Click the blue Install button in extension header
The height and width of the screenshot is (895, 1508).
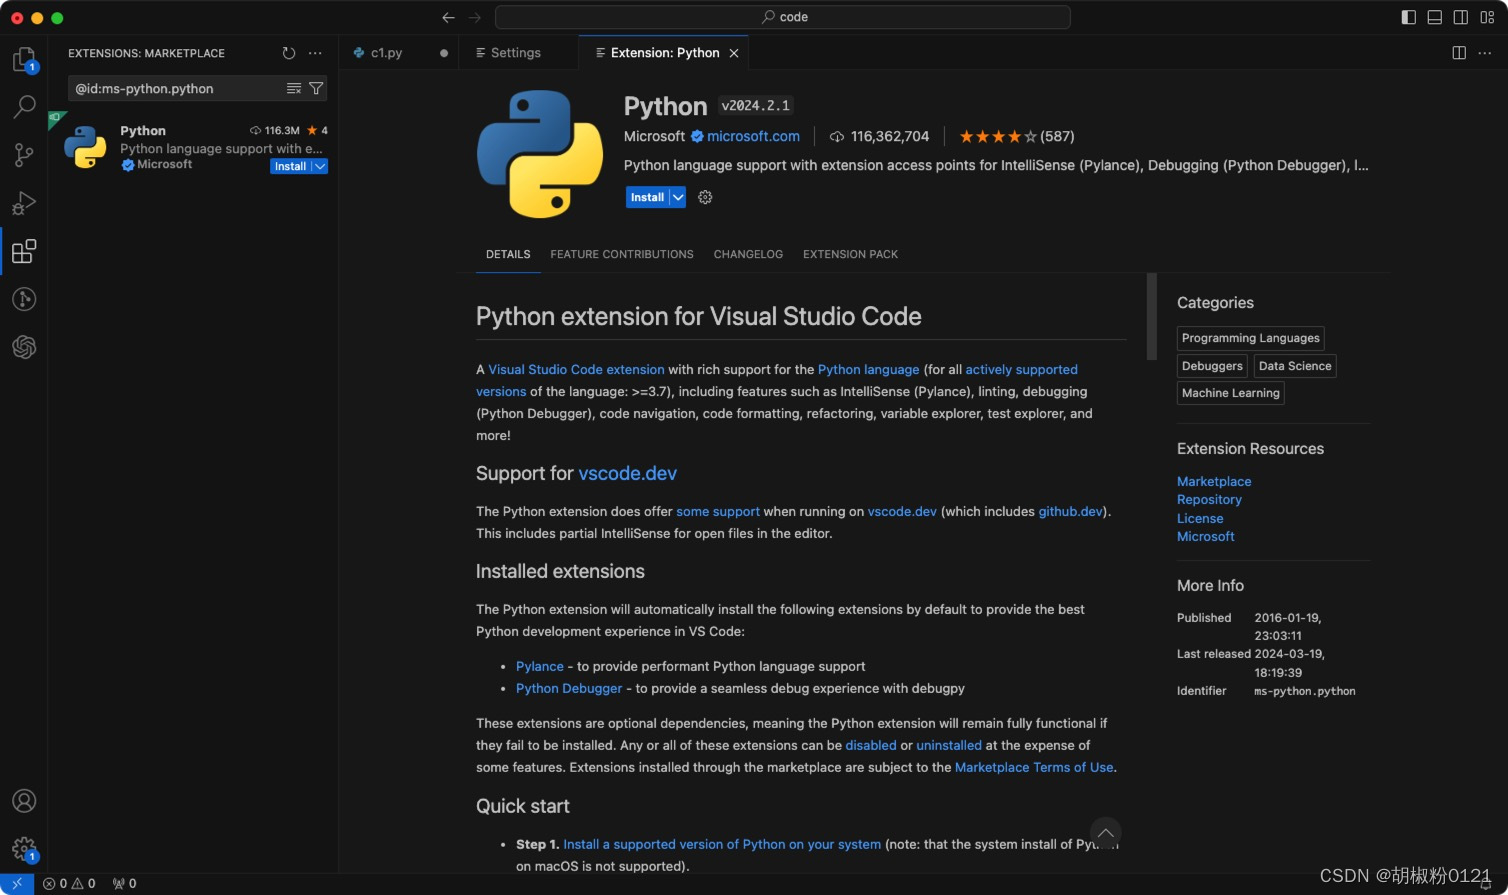(647, 197)
